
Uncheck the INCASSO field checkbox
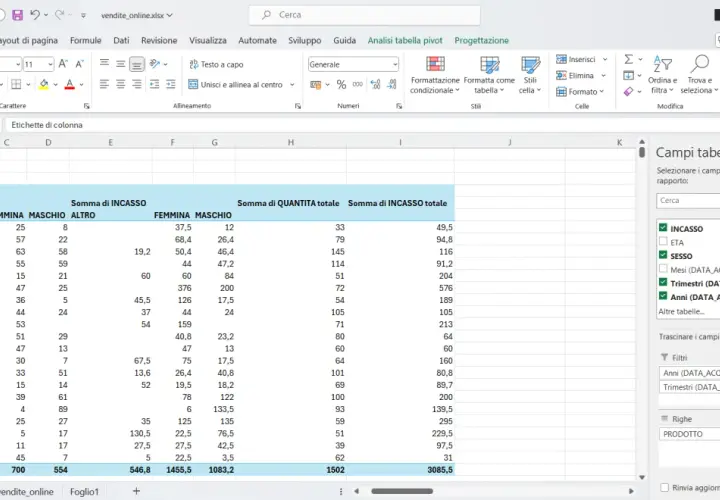click(x=663, y=228)
